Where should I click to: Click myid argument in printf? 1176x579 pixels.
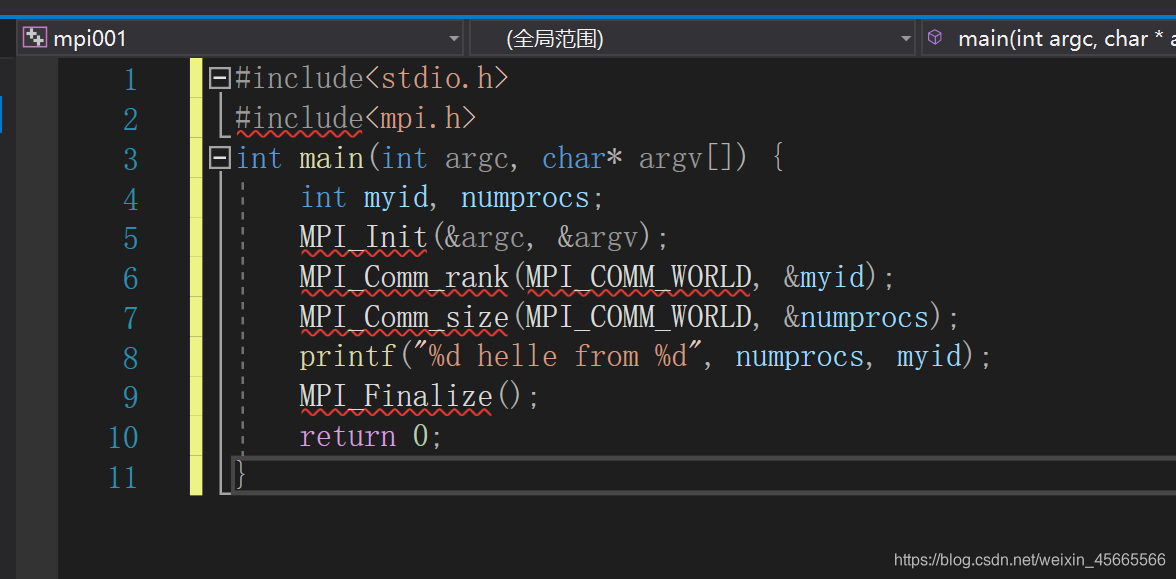[928, 357]
